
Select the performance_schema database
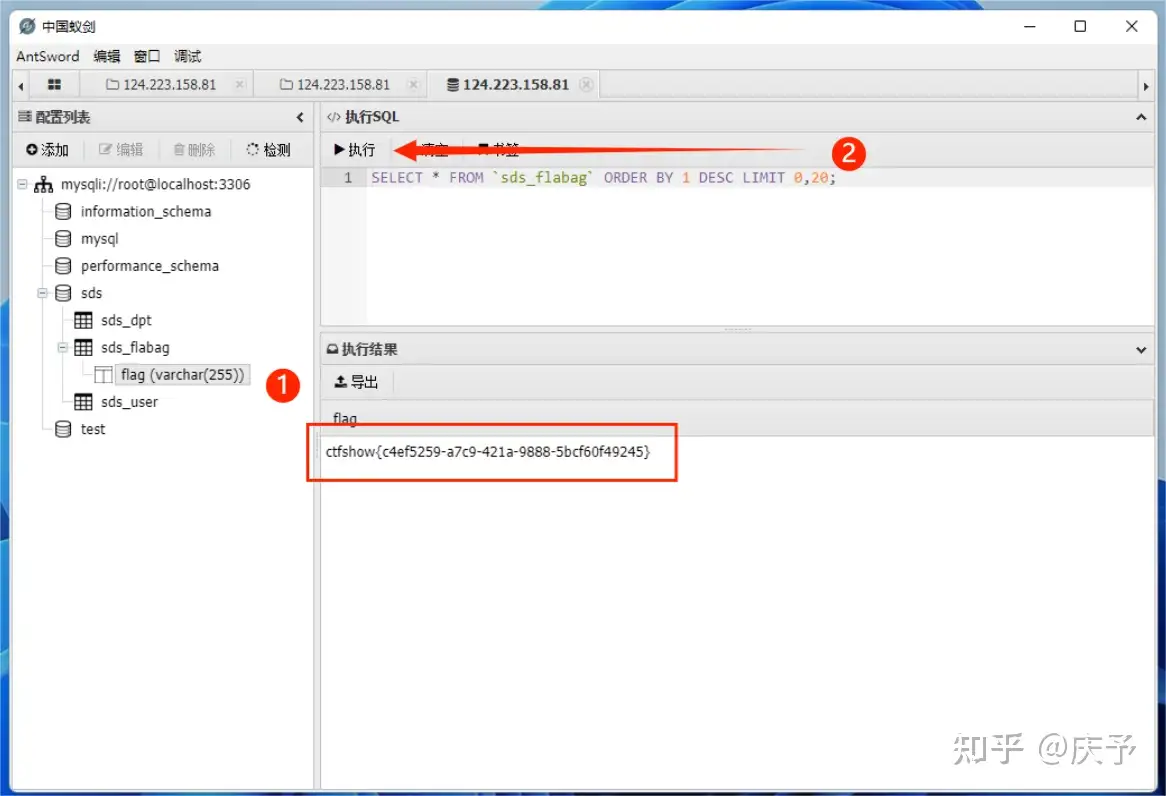click(149, 266)
